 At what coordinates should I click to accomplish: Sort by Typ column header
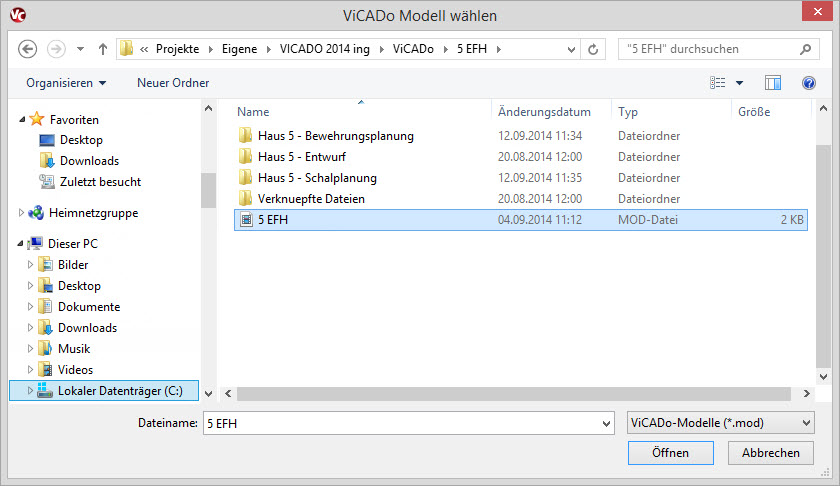[x=627, y=112]
